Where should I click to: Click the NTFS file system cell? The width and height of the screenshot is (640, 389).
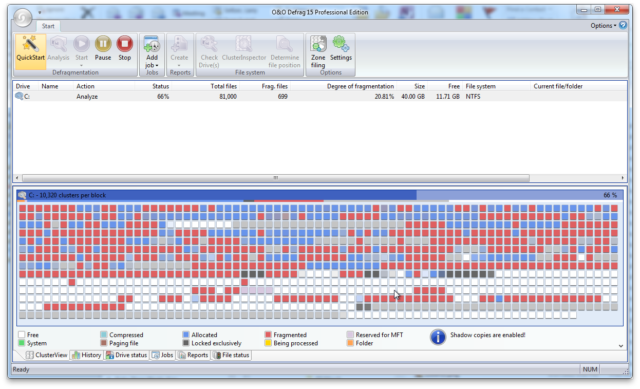(x=473, y=96)
